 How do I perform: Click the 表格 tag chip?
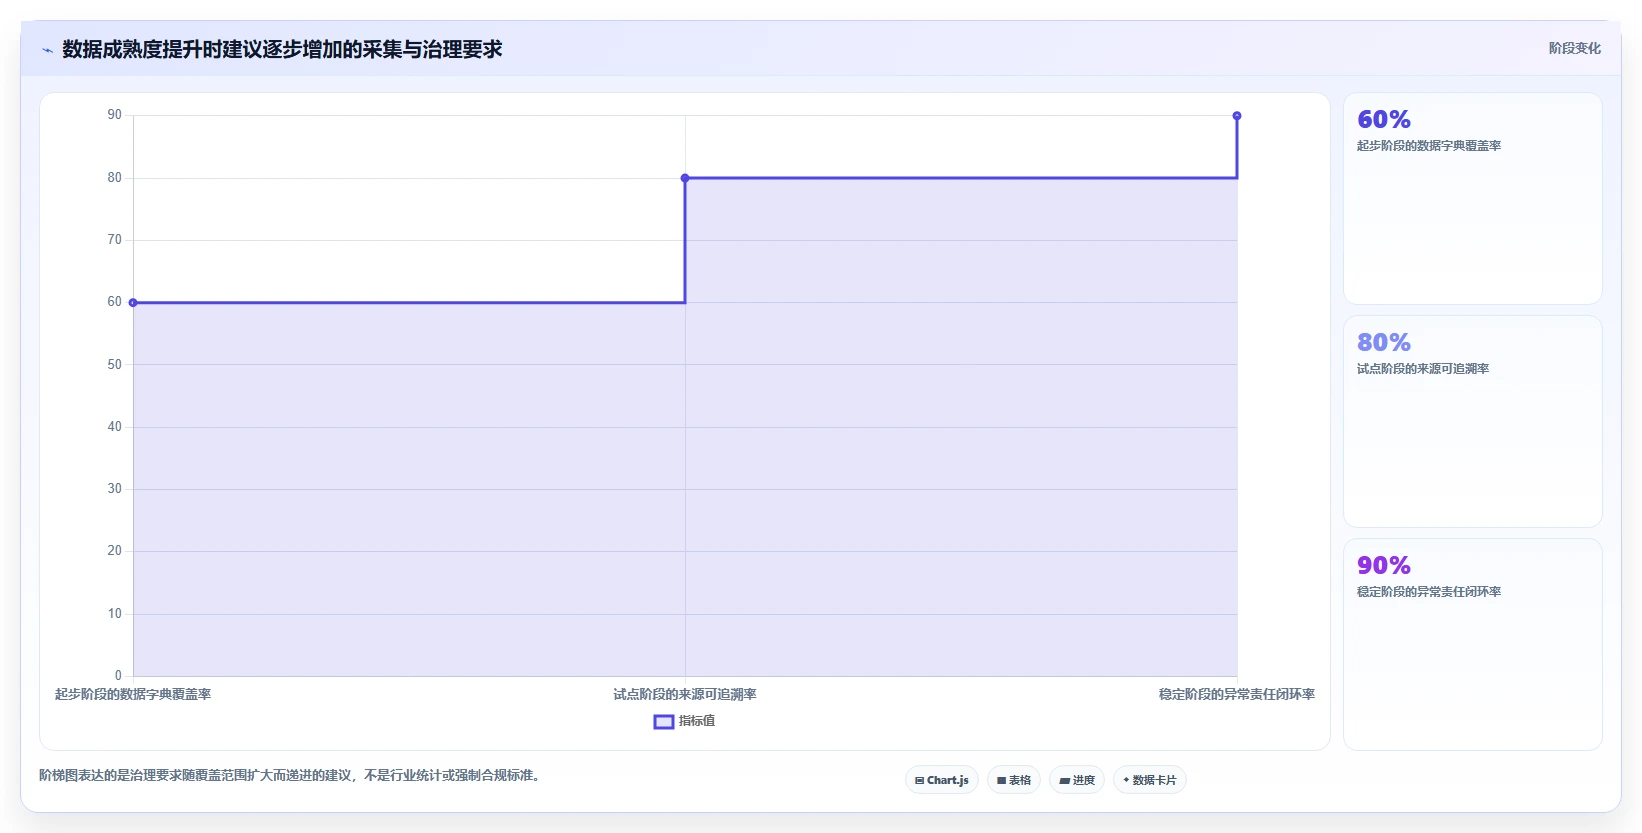coord(1014,780)
